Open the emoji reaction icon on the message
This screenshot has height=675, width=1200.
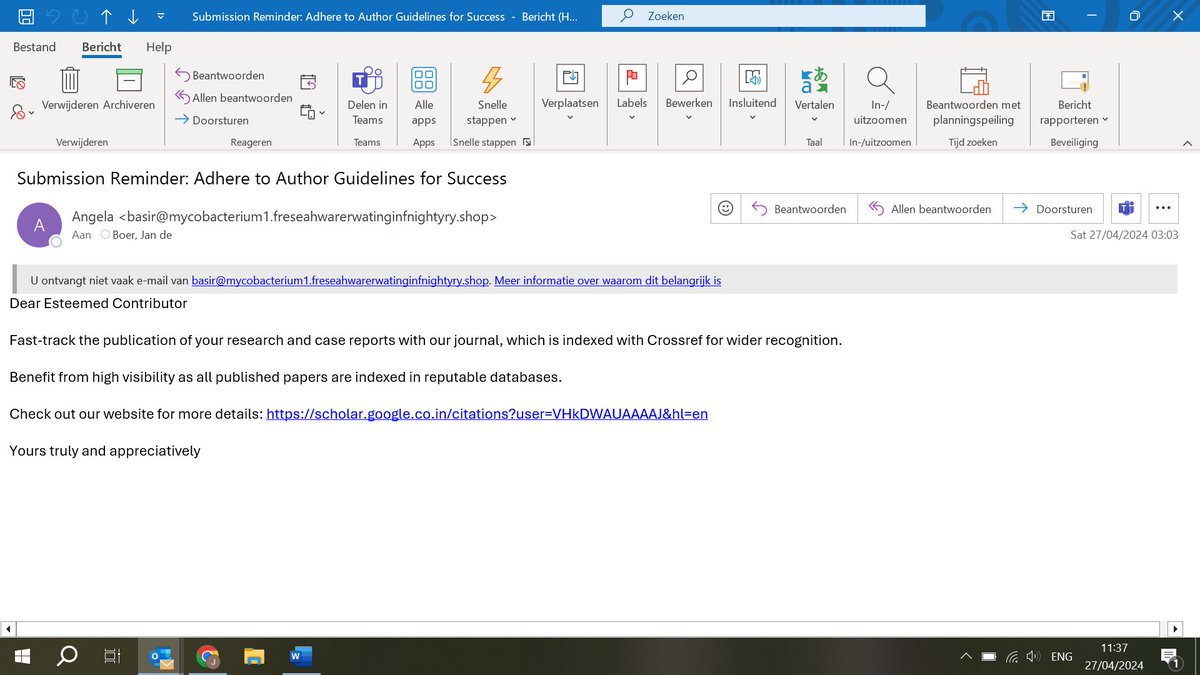coord(725,208)
